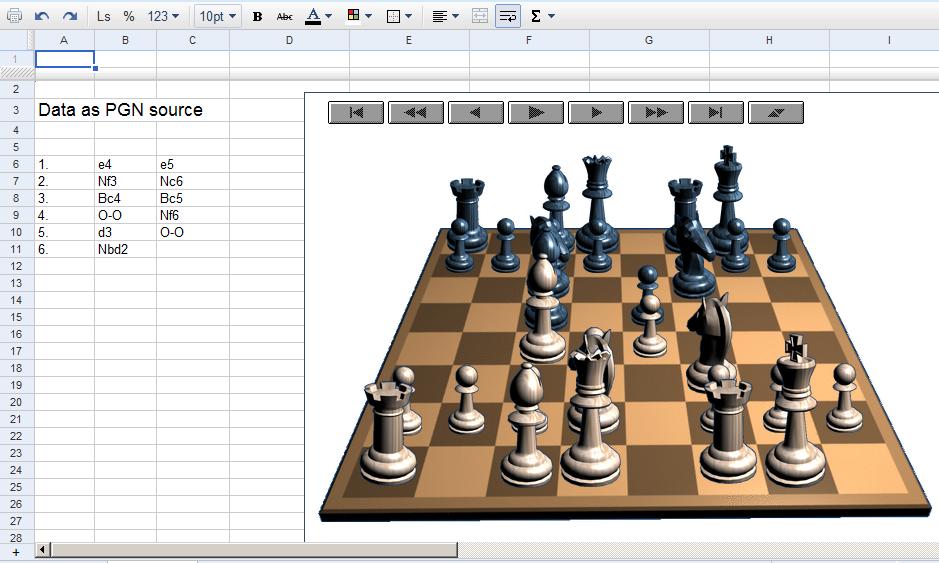
Task: Open the text color picker
Action: pyautogui.click(x=318, y=16)
